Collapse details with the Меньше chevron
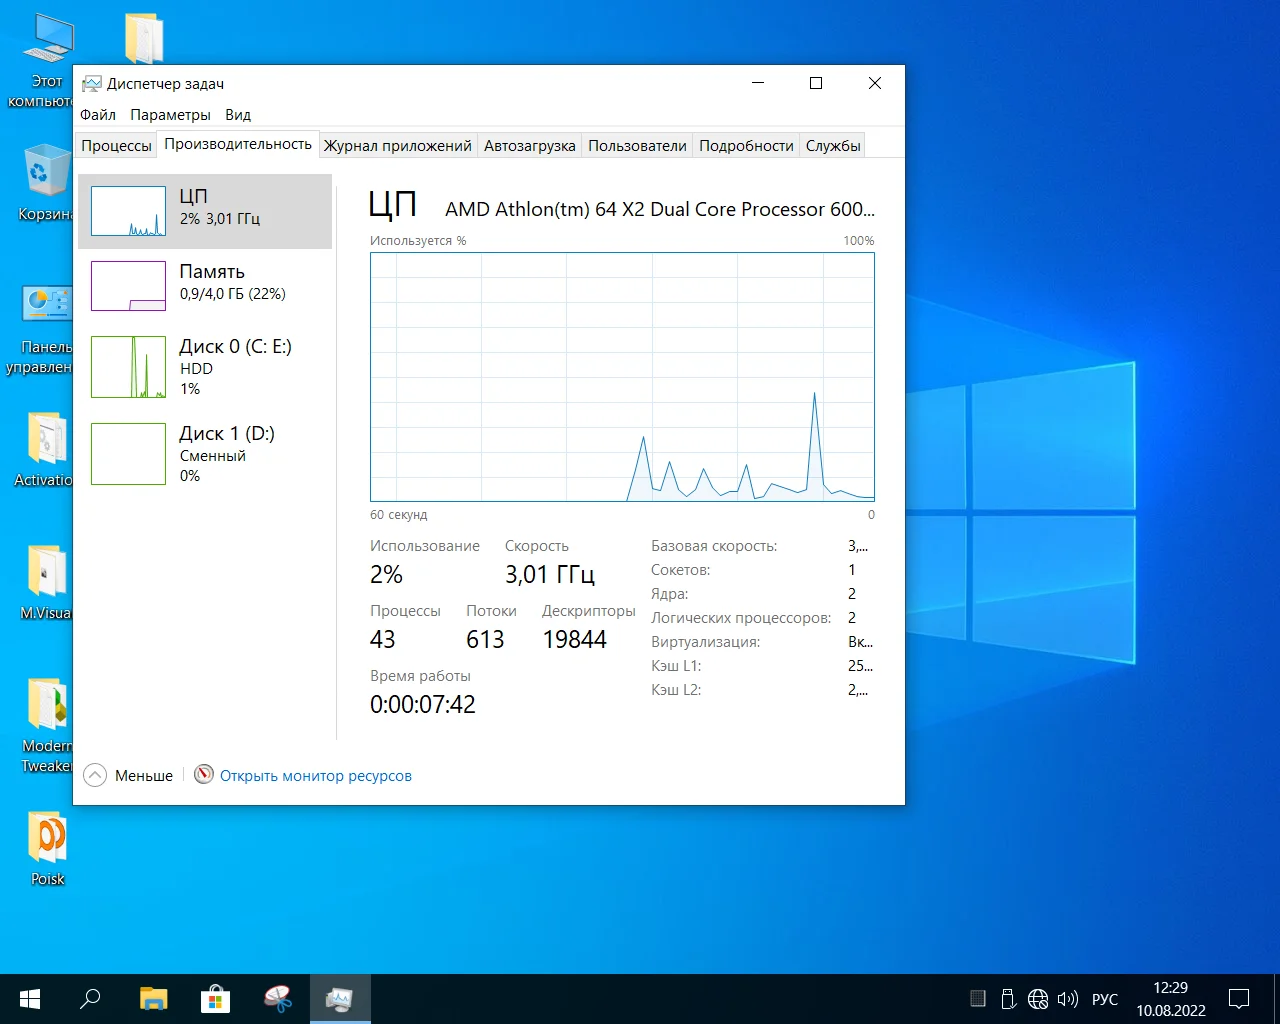 point(95,775)
